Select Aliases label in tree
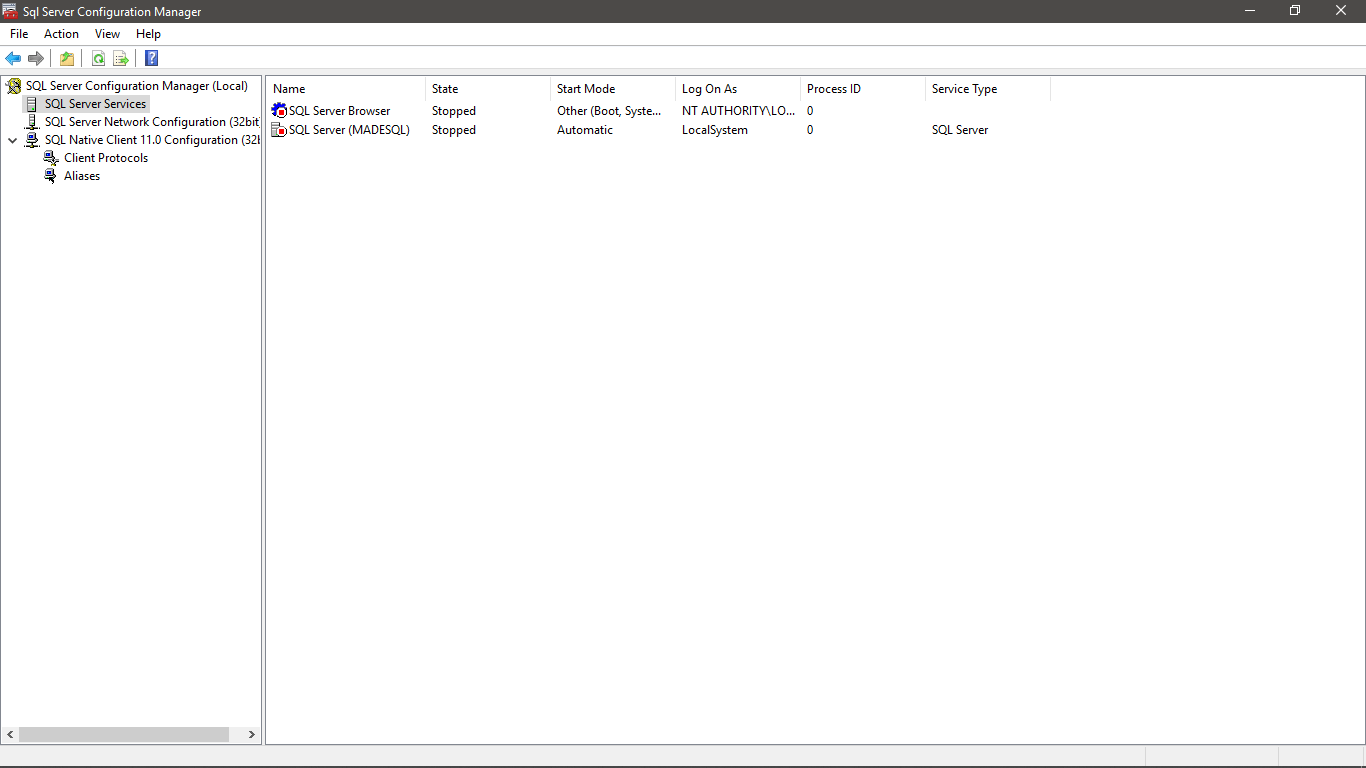The height and width of the screenshot is (768, 1366). click(82, 176)
